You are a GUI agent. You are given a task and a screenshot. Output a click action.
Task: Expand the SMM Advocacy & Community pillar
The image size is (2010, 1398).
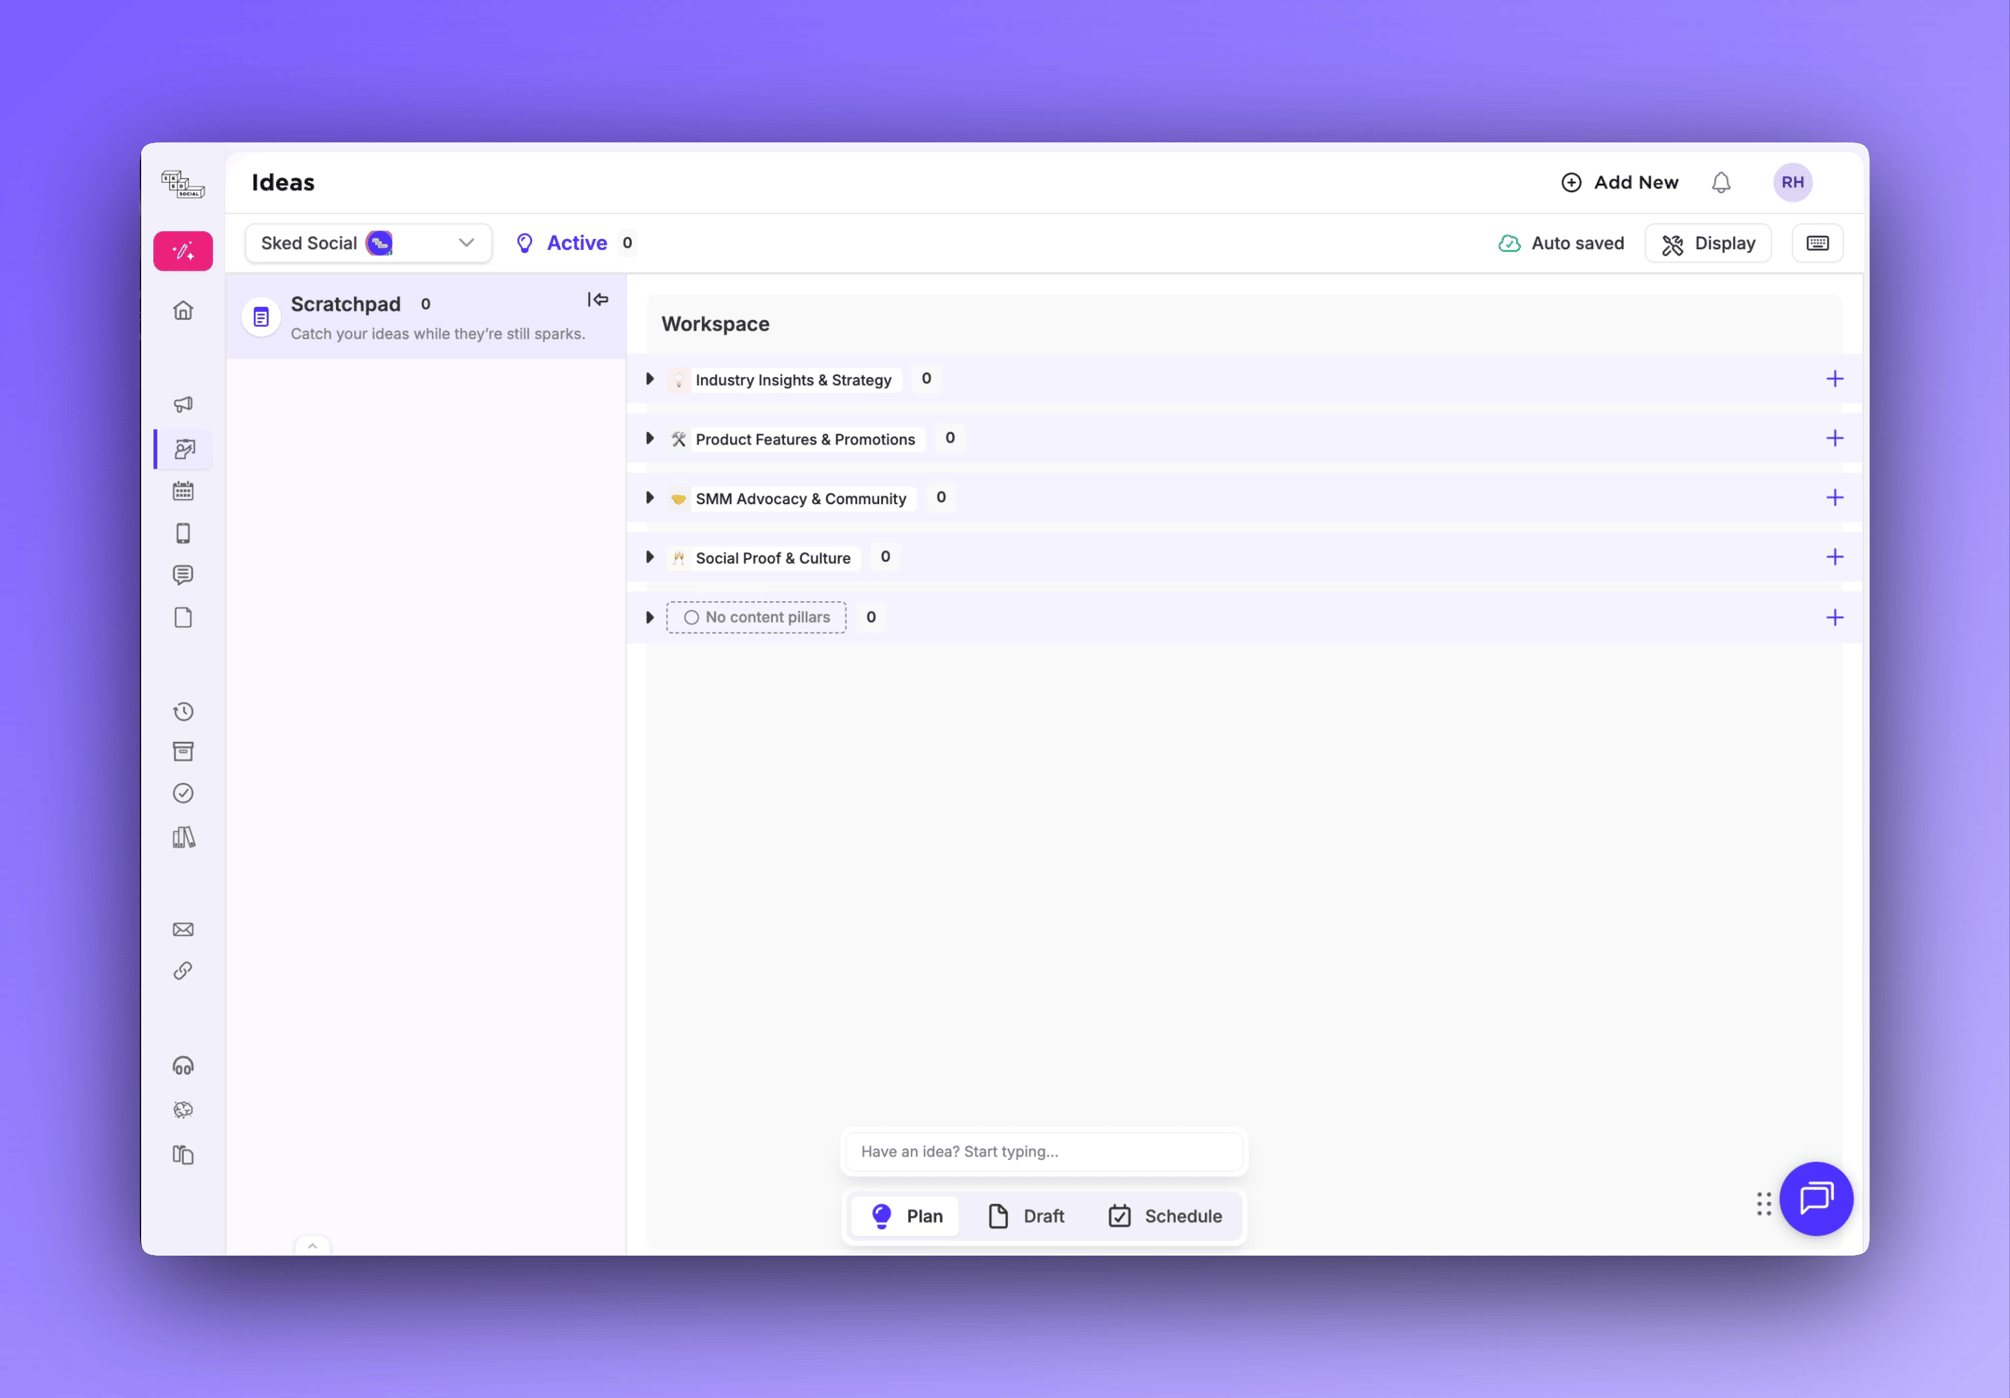(x=650, y=498)
